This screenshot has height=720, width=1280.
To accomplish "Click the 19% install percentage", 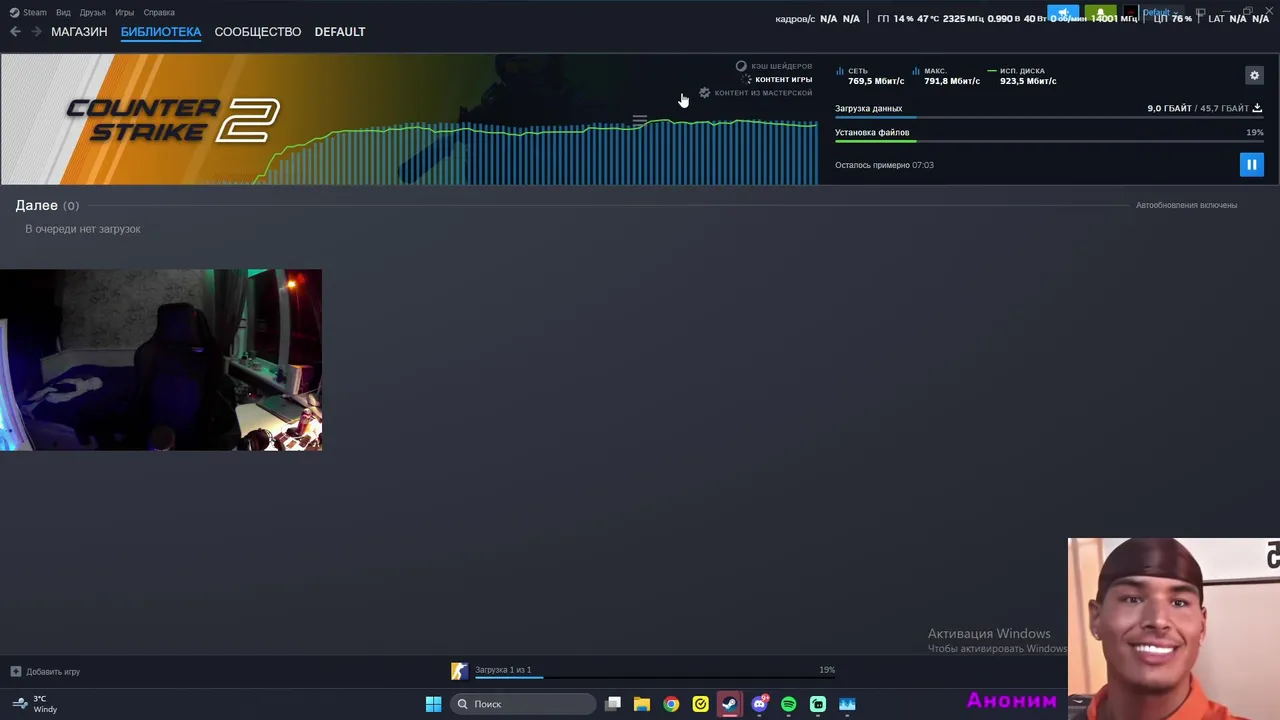I will (1255, 132).
